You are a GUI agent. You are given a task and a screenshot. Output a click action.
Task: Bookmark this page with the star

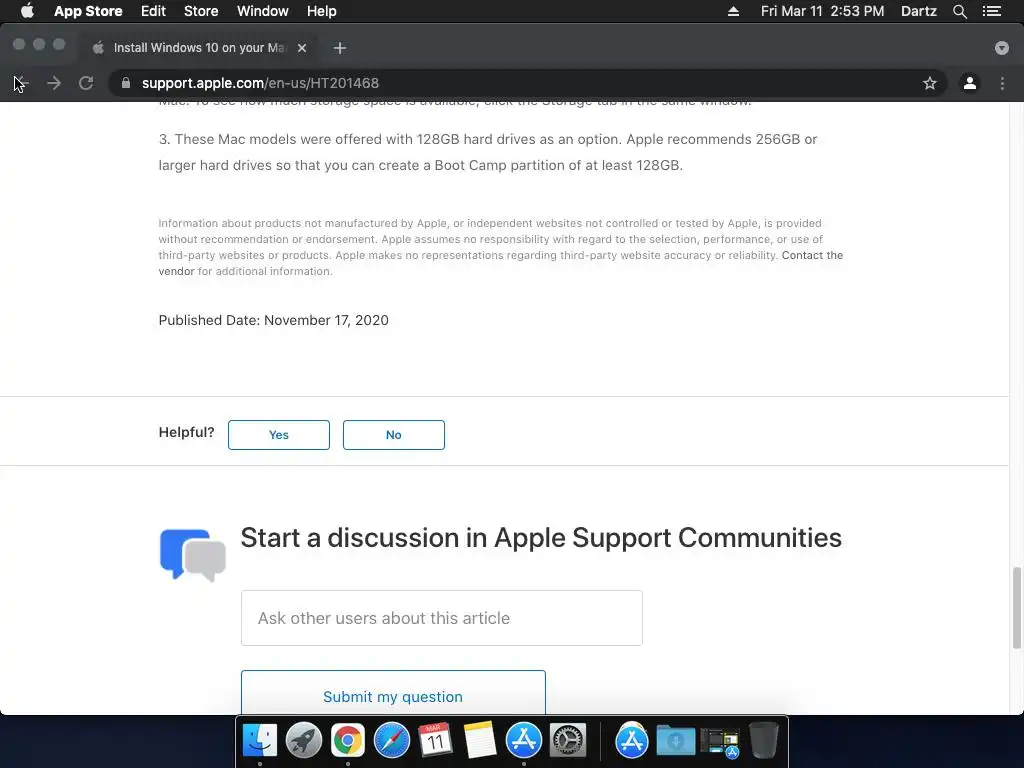930,83
